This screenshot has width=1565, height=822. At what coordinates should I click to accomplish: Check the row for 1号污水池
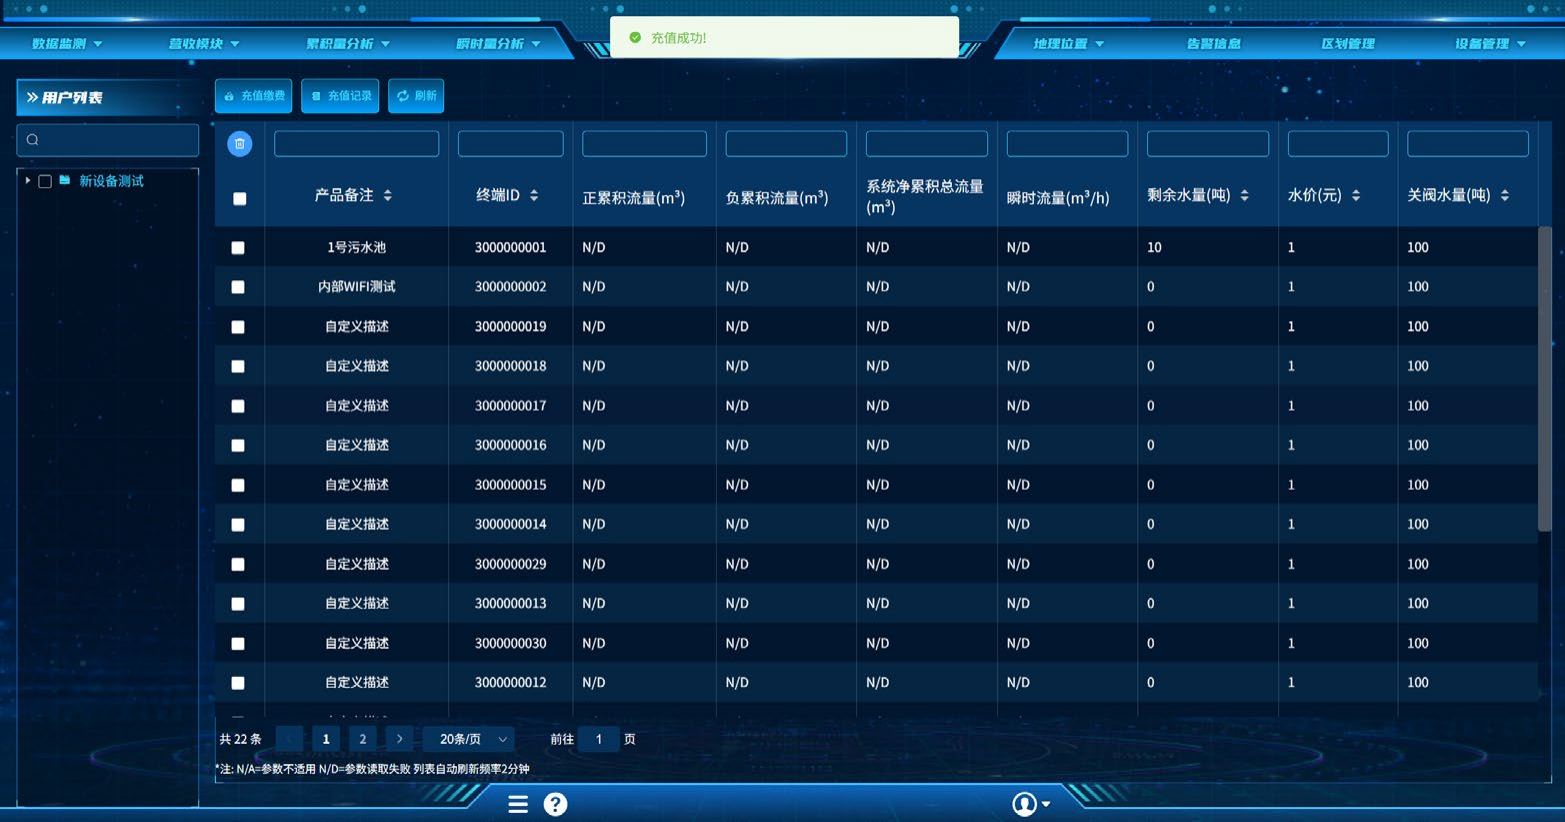coord(238,248)
